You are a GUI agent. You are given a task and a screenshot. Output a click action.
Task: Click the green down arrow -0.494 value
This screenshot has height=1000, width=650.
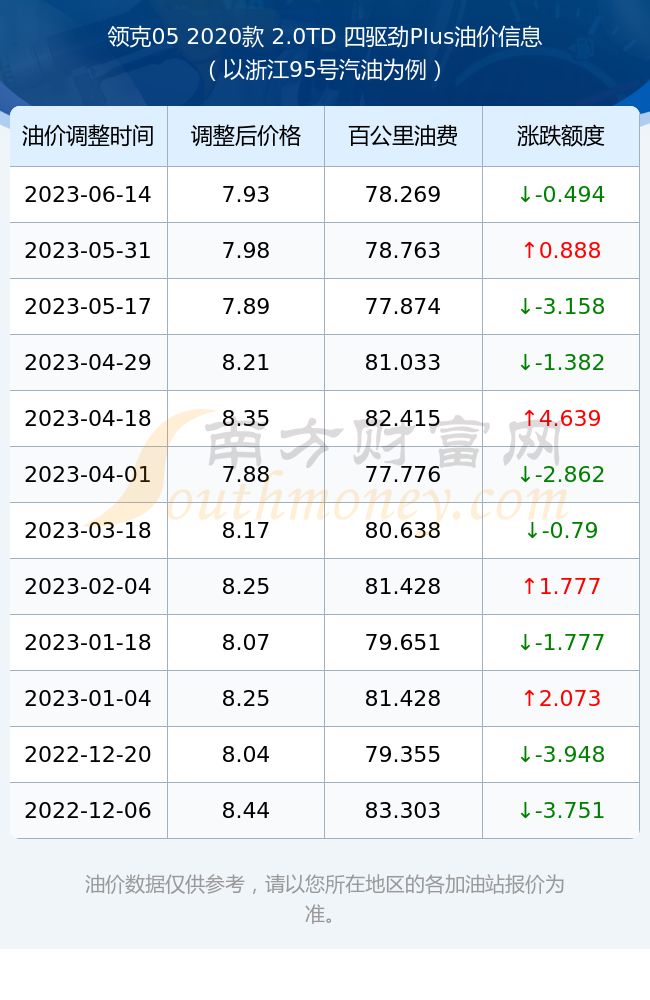pyautogui.click(x=561, y=195)
